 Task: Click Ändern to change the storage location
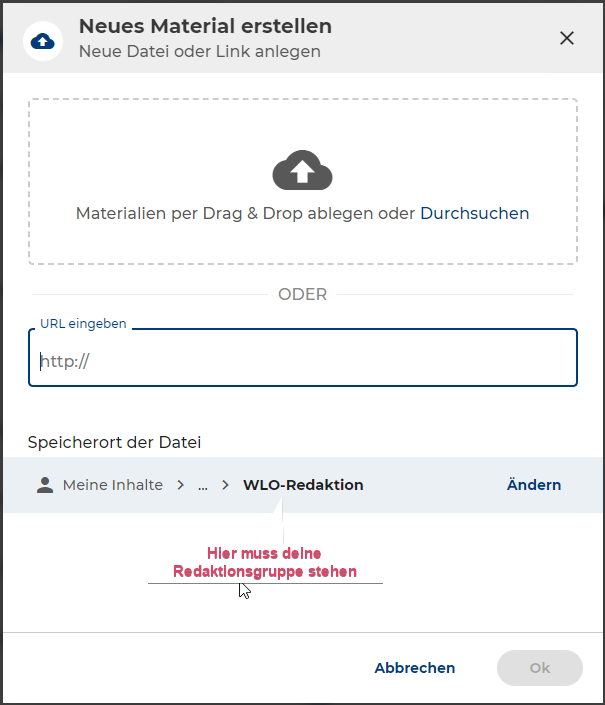click(534, 485)
